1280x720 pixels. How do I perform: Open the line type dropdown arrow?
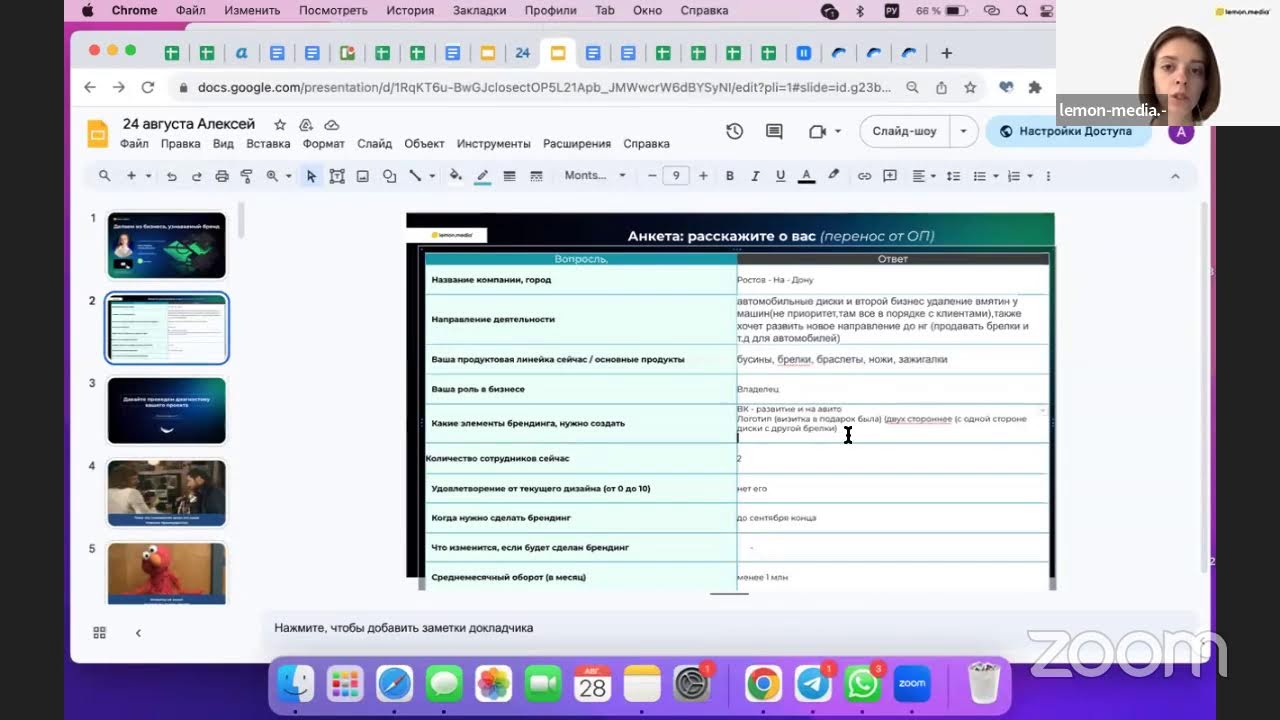pyautogui.click(x=432, y=176)
